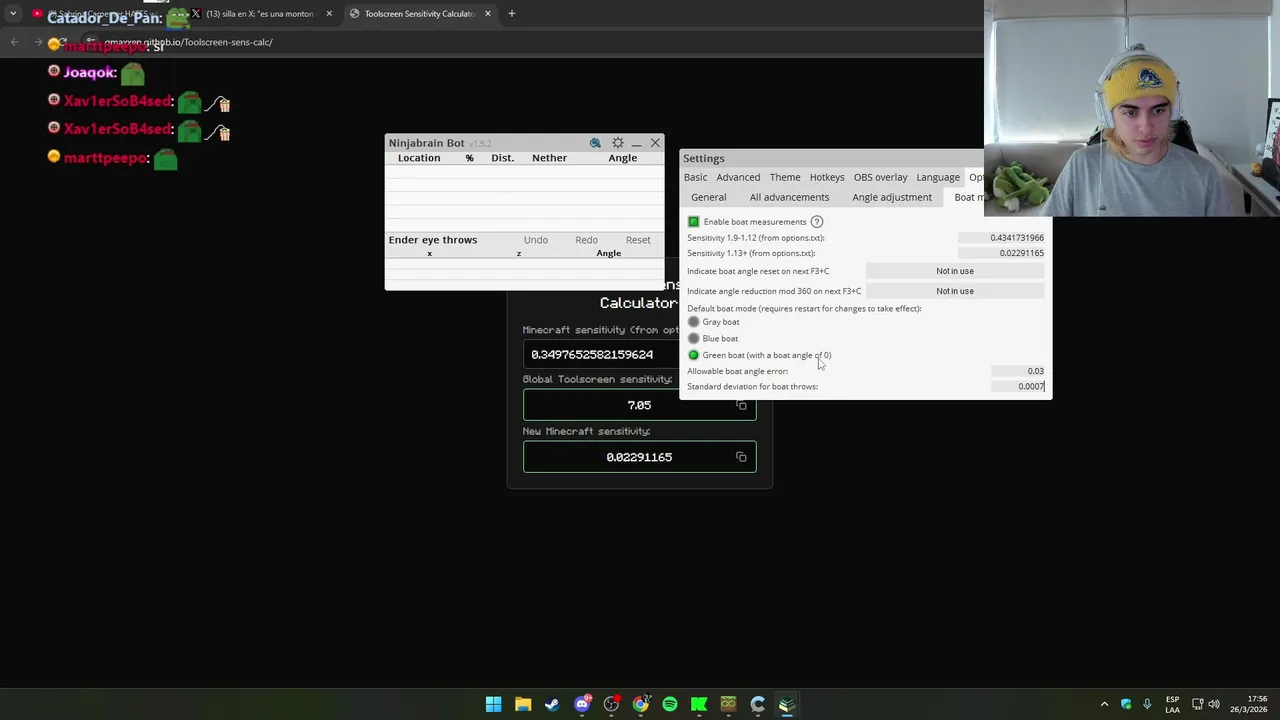
Task: Open Spotify from the taskbar
Action: (670, 704)
